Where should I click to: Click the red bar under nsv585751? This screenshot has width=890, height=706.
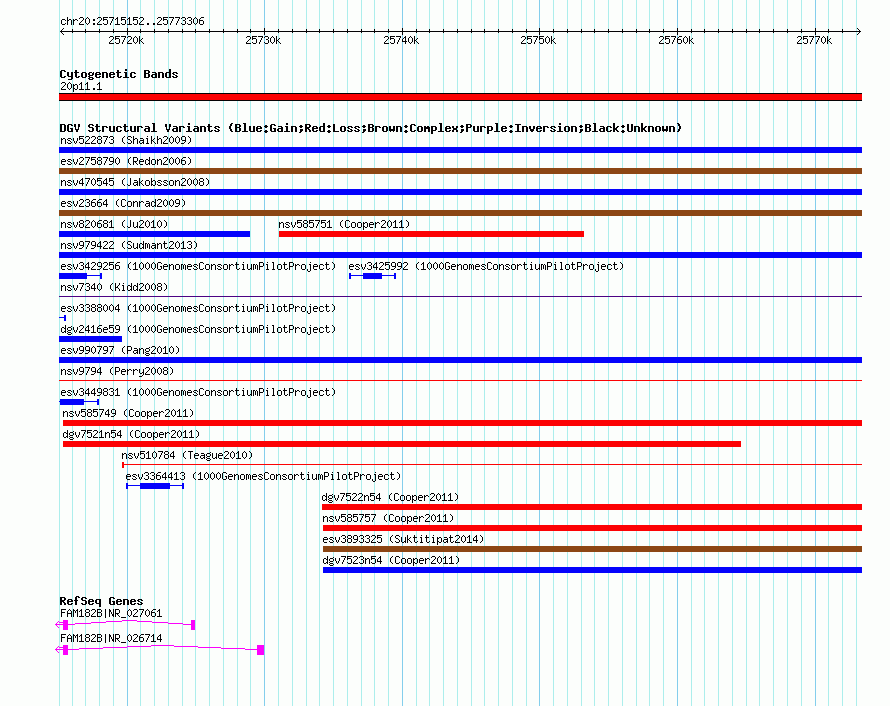click(x=431, y=234)
